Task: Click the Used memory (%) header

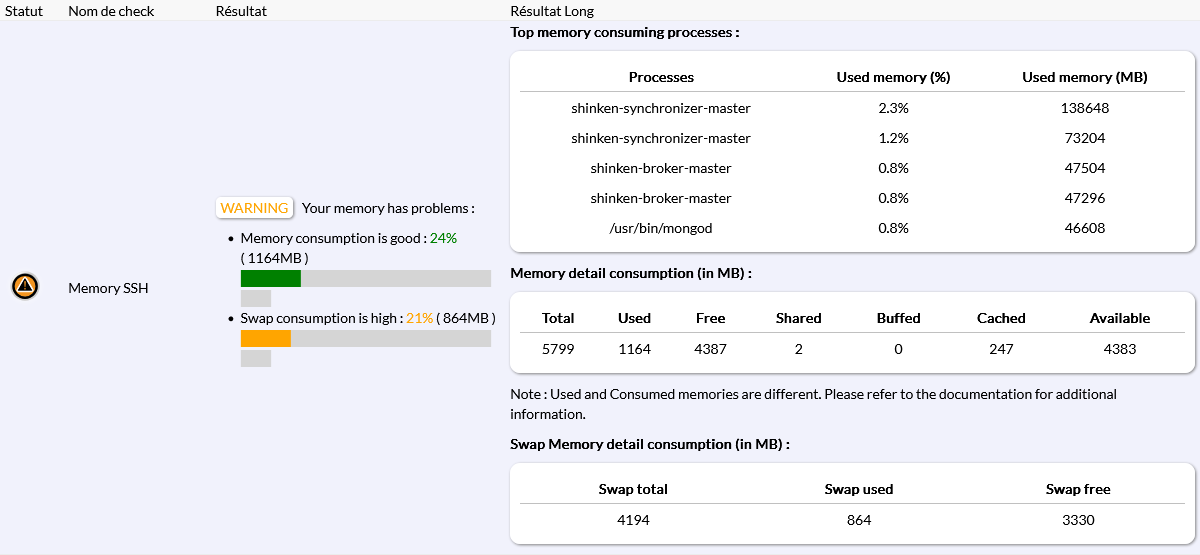Action: click(893, 77)
